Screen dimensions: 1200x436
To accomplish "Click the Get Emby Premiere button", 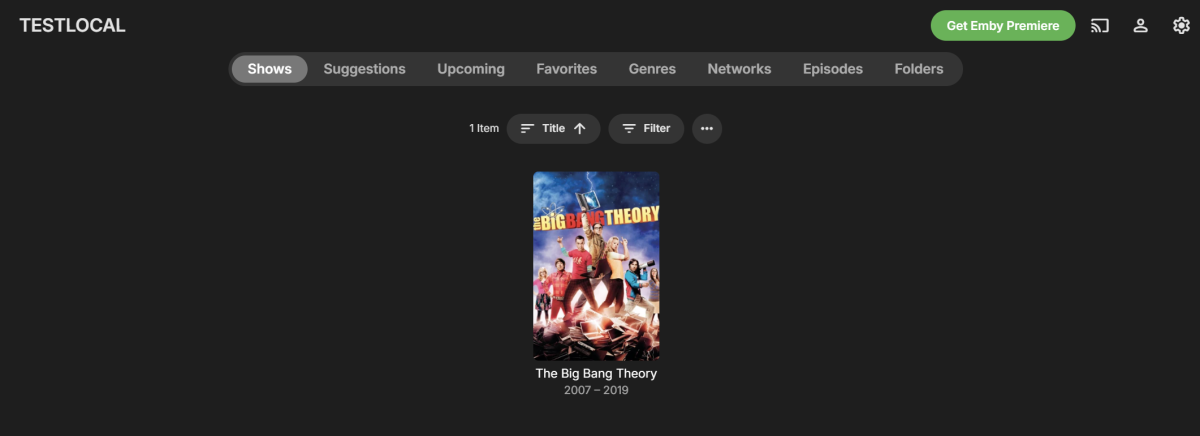I will click(1003, 26).
